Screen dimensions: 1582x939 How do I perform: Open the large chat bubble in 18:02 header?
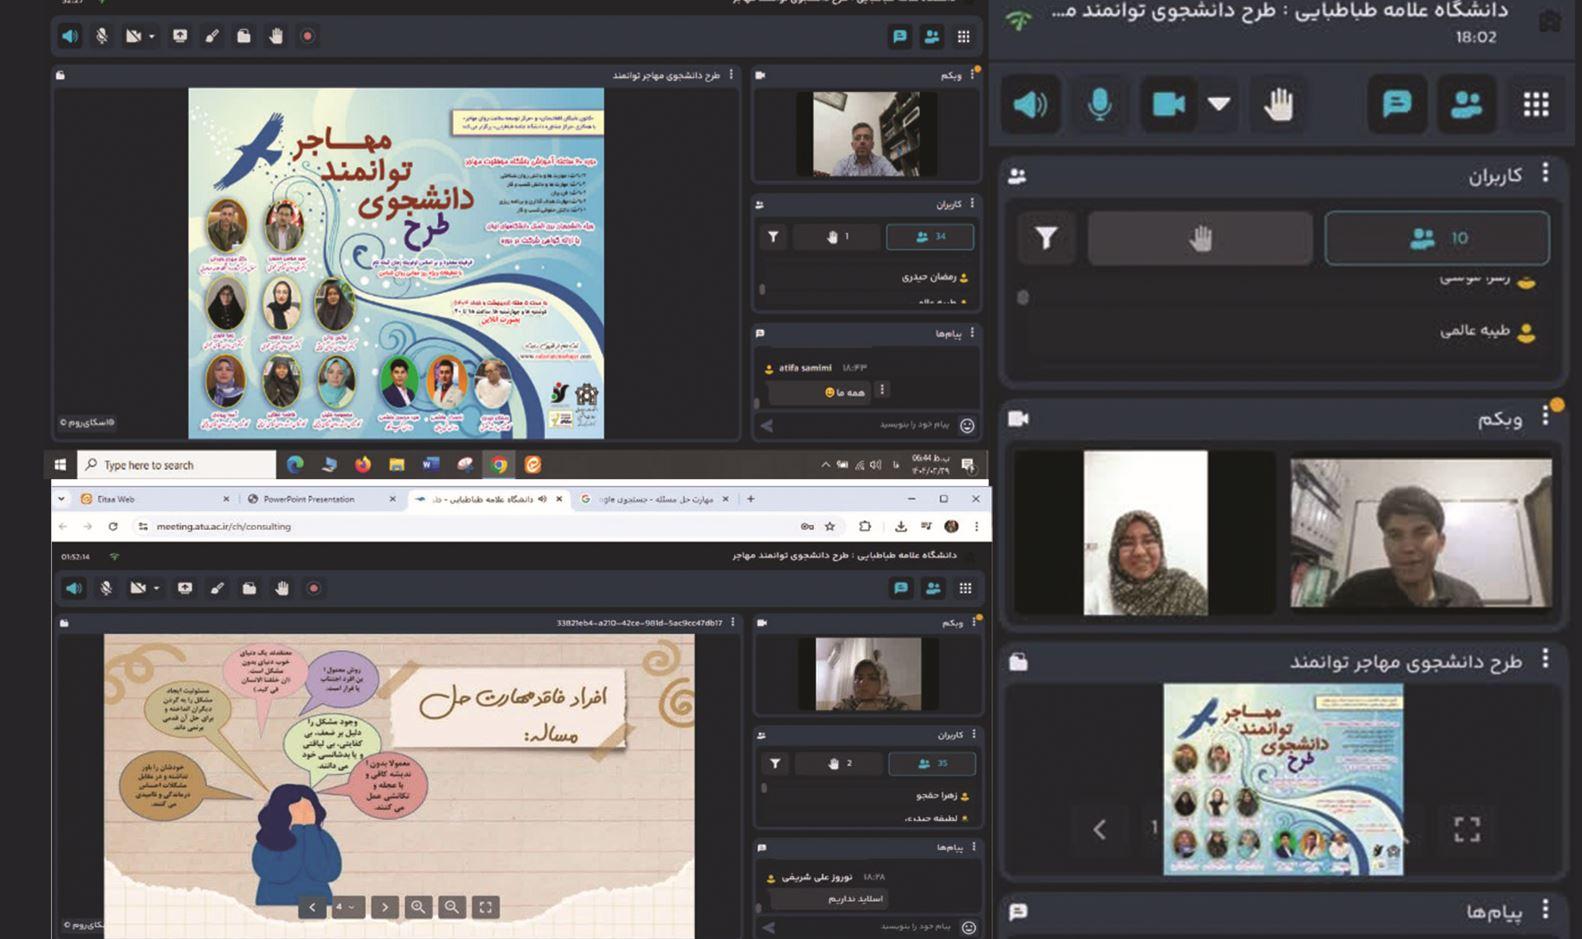point(1397,104)
